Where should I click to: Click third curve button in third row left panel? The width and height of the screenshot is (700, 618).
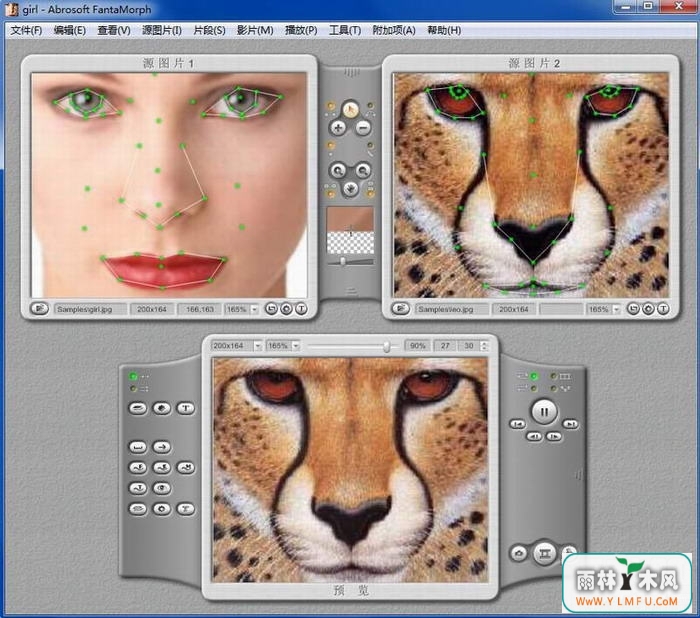[x=186, y=468]
